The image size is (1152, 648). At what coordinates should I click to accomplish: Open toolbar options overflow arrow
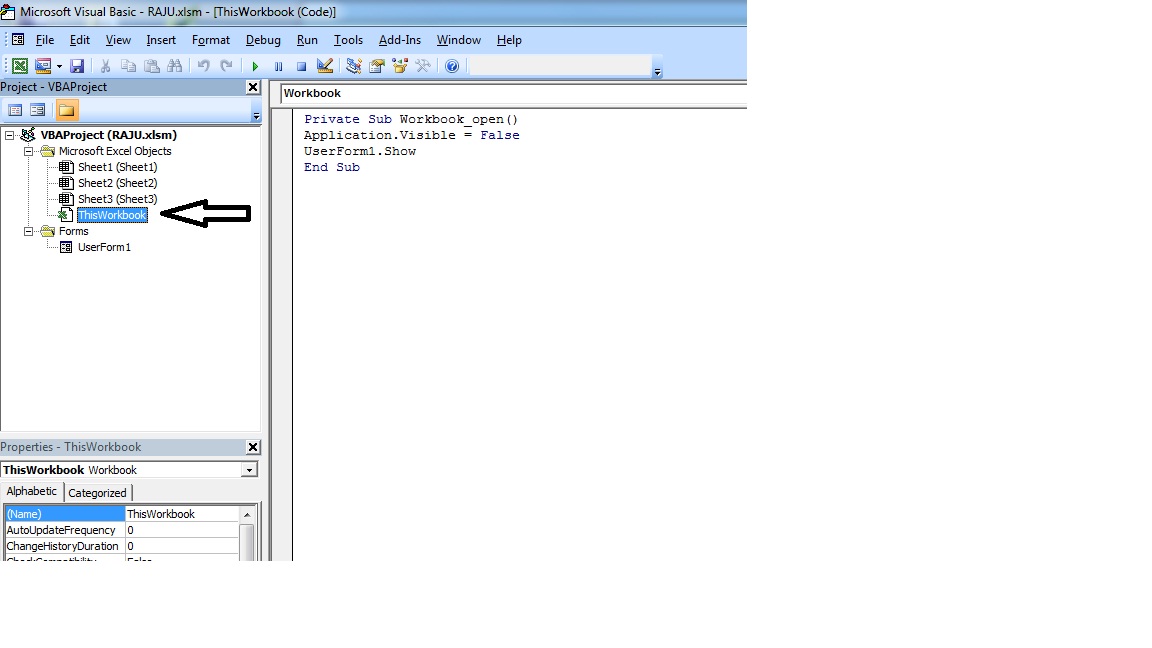coord(658,71)
